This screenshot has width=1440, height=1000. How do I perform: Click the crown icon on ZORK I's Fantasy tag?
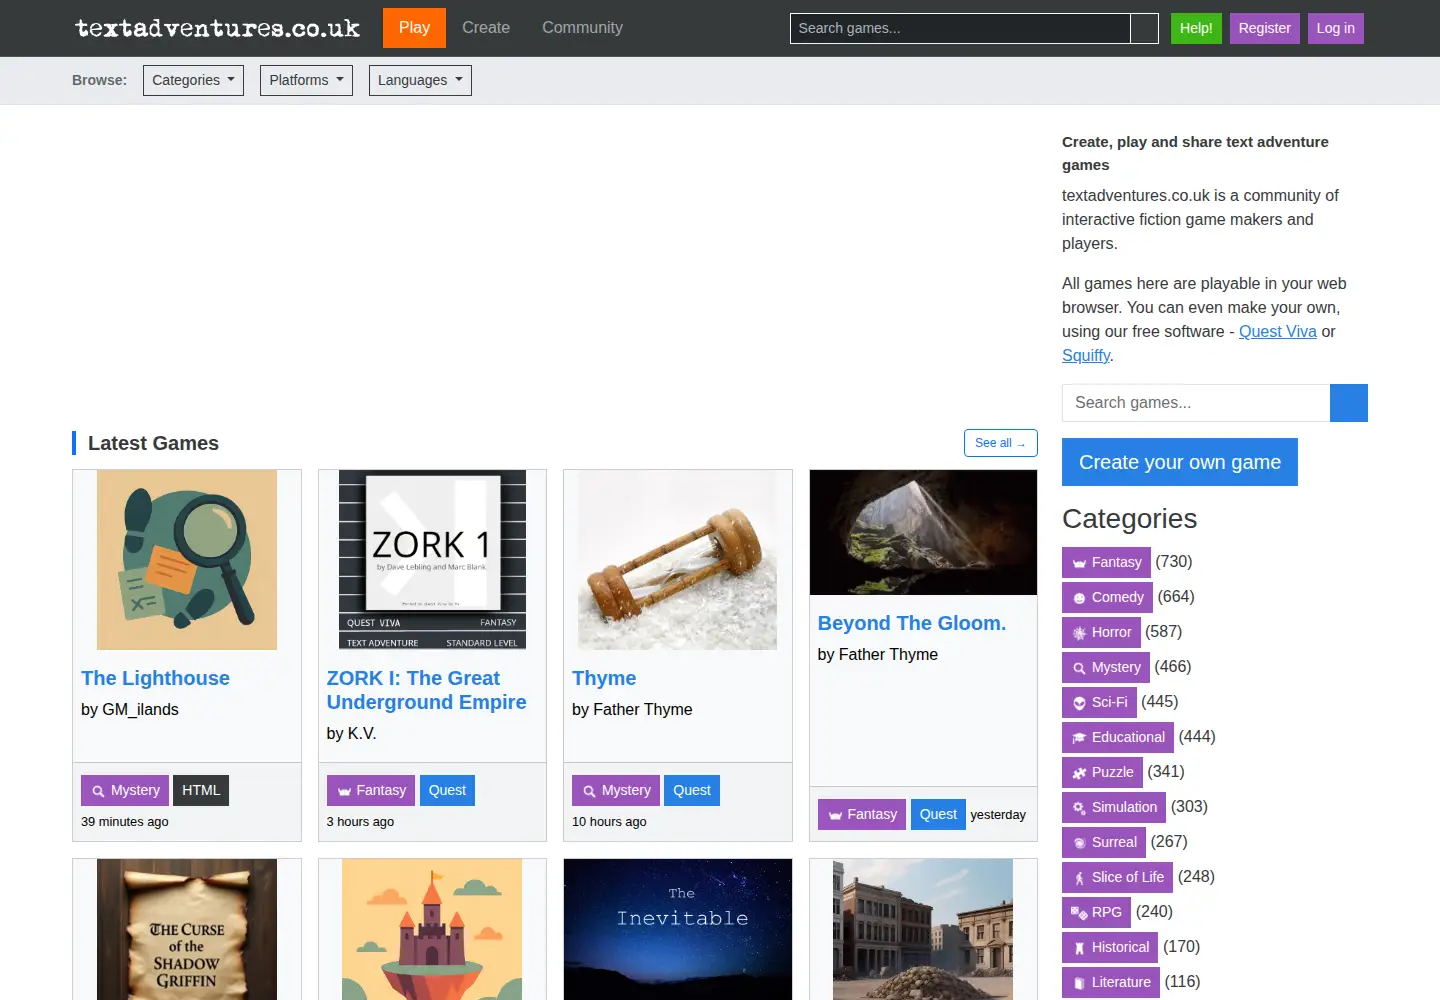point(344,791)
